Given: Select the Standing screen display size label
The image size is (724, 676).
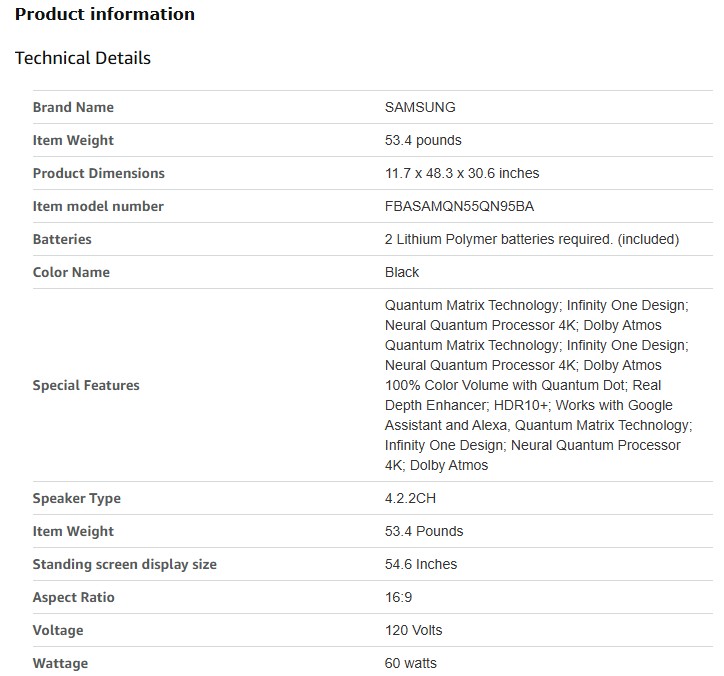Looking at the screenshot, I should click(x=124, y=564).
